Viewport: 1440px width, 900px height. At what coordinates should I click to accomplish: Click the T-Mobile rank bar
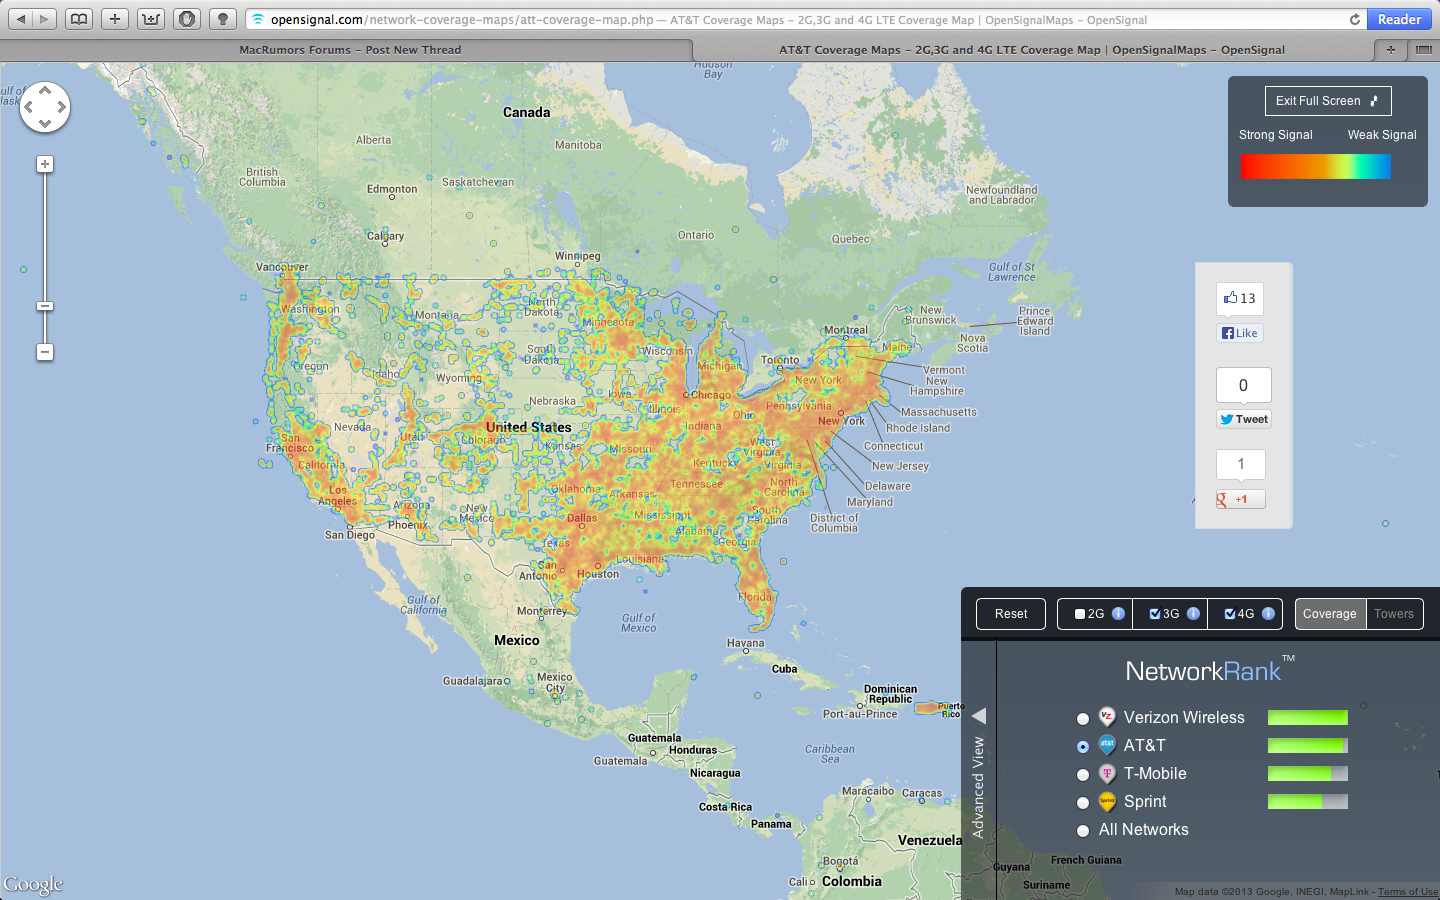pos(1308,773)
